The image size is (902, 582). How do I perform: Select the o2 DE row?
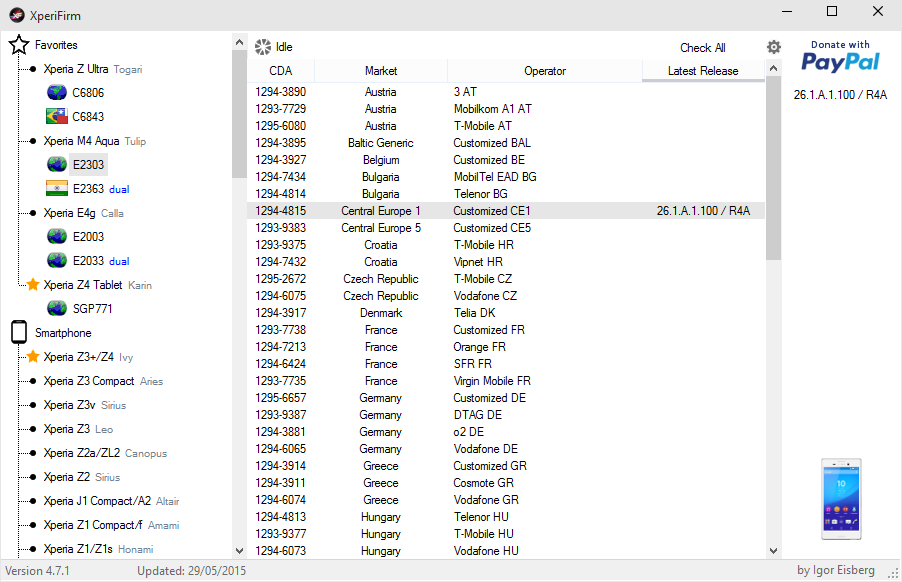(x=506, y=432)
